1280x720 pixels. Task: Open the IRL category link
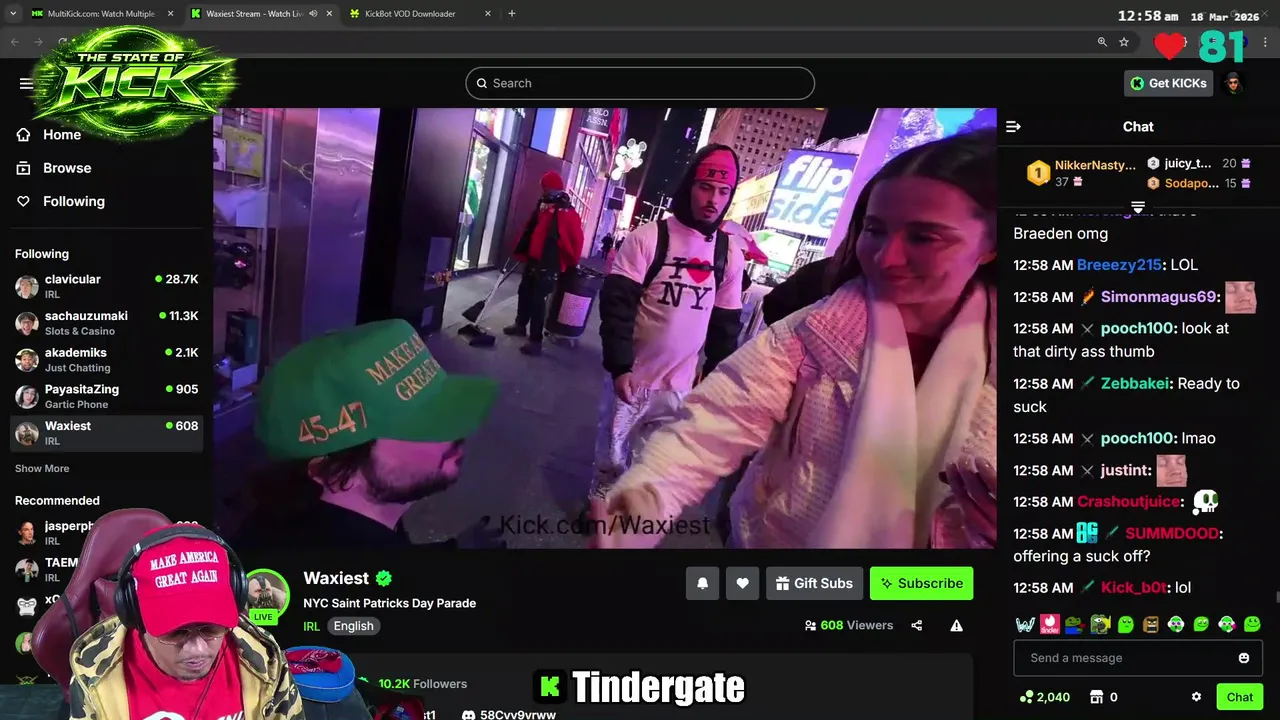pyautogui.click(x=312, y=626)
